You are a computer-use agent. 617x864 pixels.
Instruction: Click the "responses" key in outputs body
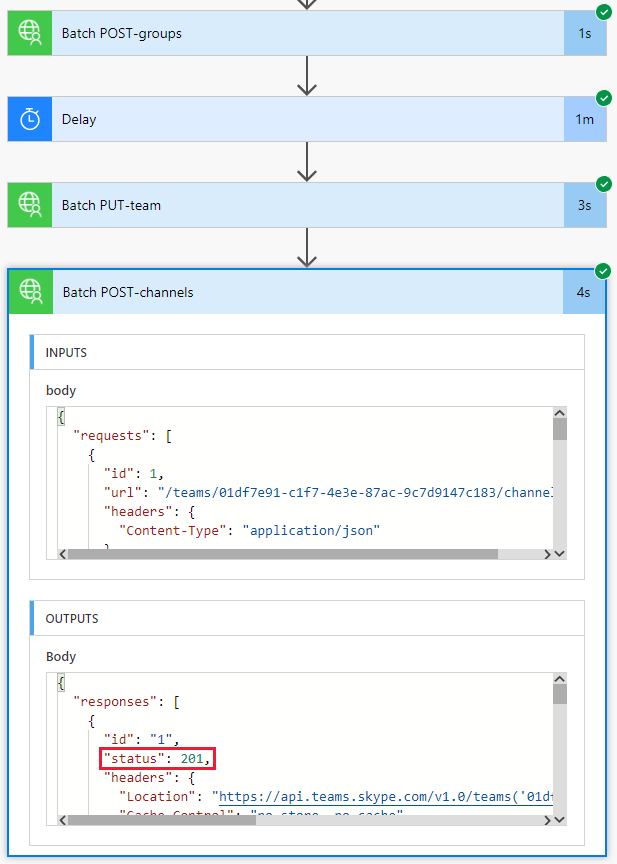(115, 701)
